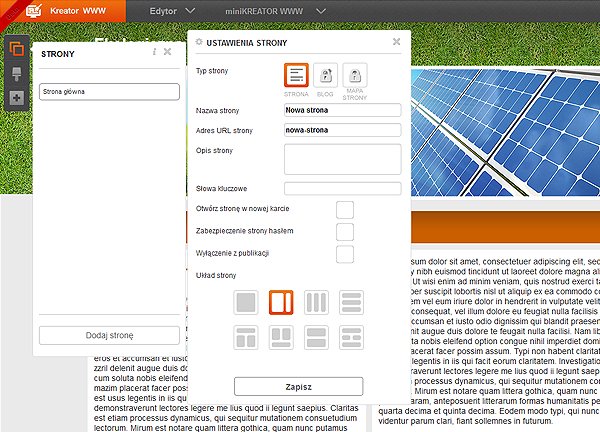
Task: Click the info icon in STRONY panel
Action: click(x=154, y=52)
